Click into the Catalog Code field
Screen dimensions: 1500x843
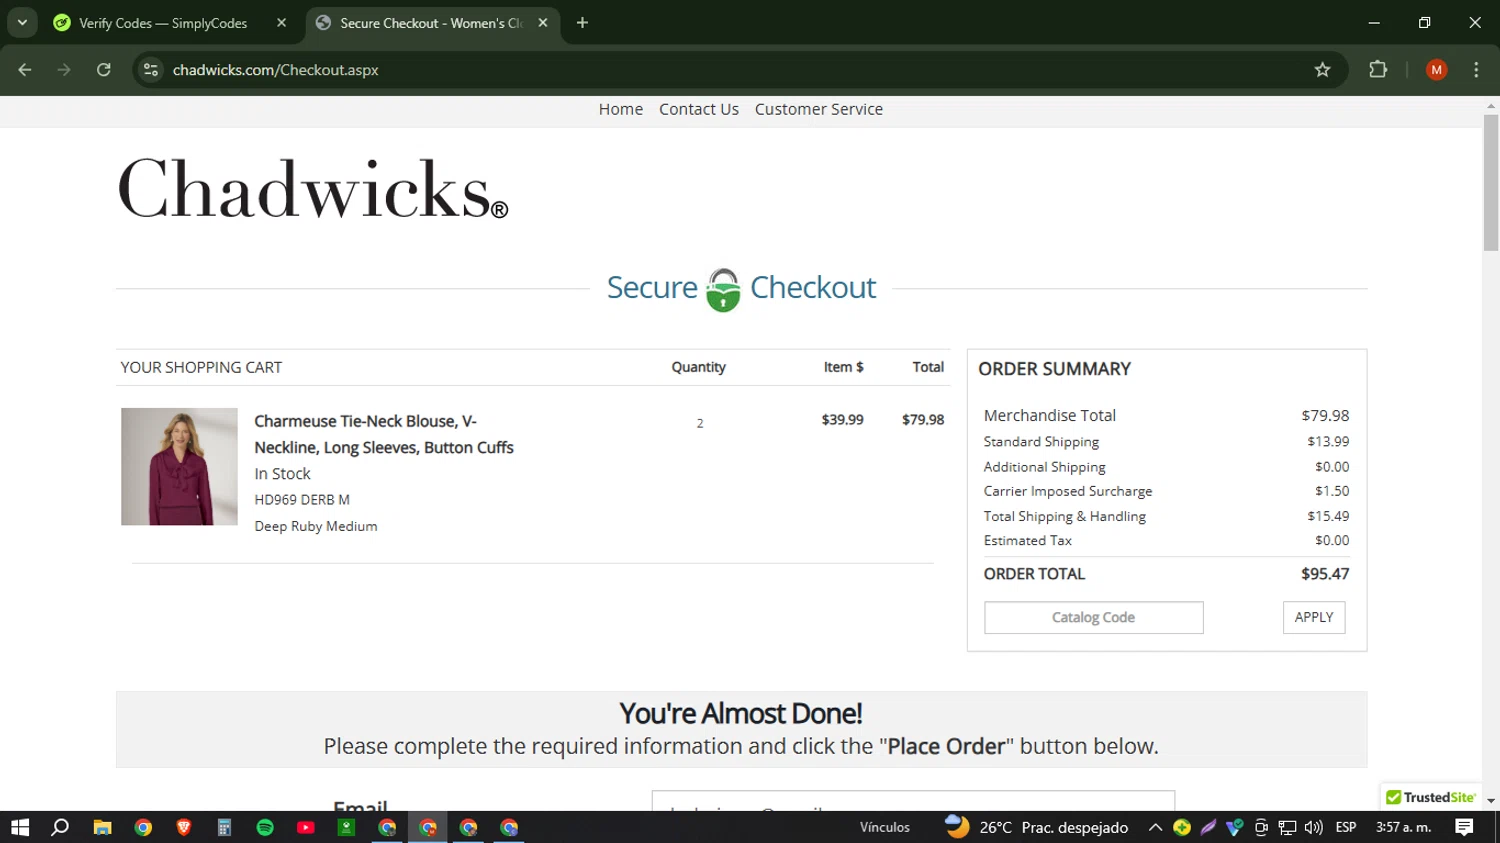[x=1093, y=617]
